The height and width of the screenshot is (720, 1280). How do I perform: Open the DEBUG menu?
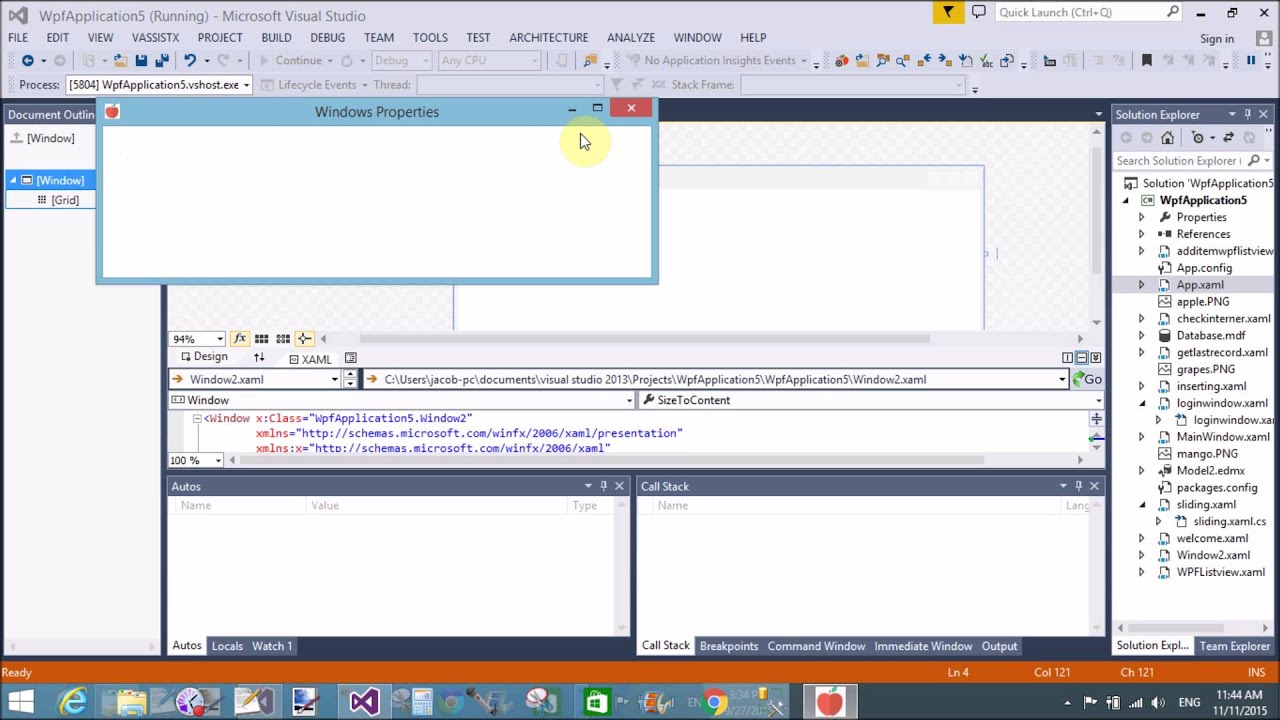[327, 37]
